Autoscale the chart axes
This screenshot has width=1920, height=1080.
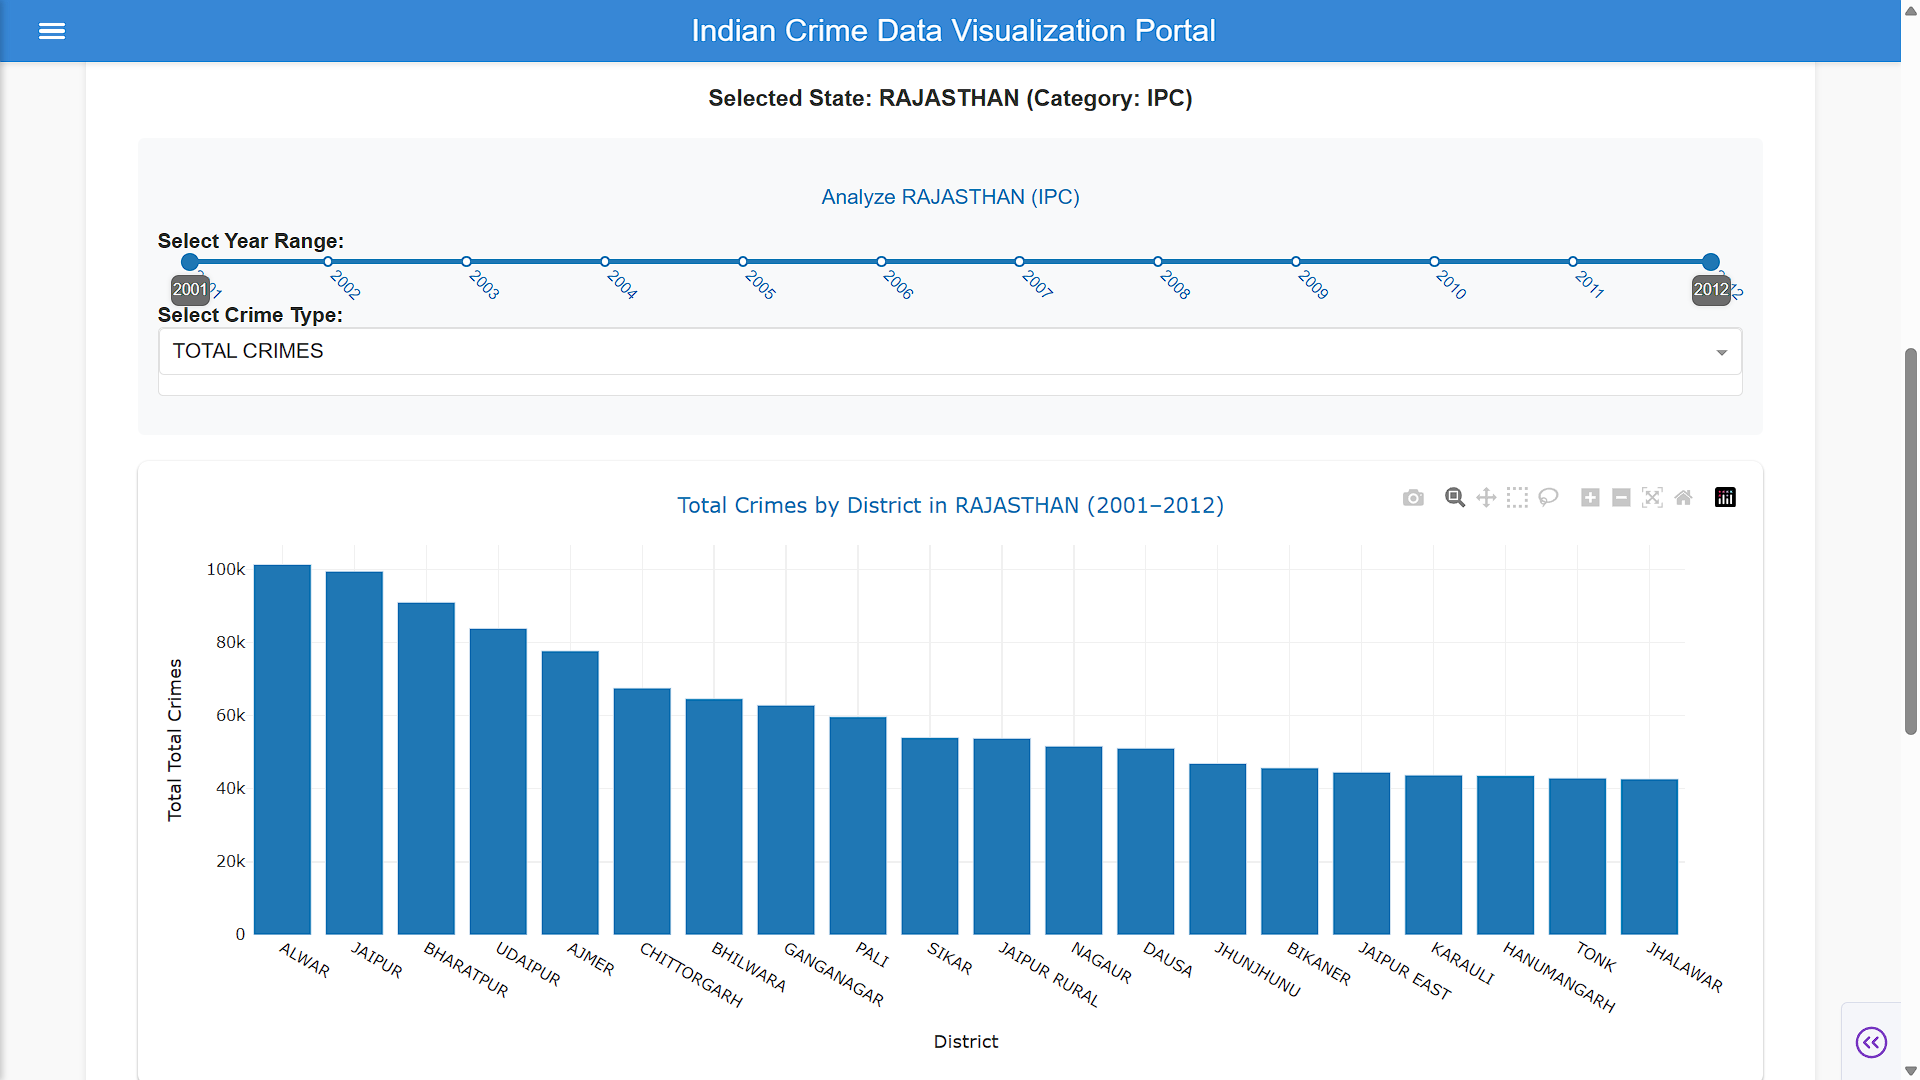pos(1652,498)
